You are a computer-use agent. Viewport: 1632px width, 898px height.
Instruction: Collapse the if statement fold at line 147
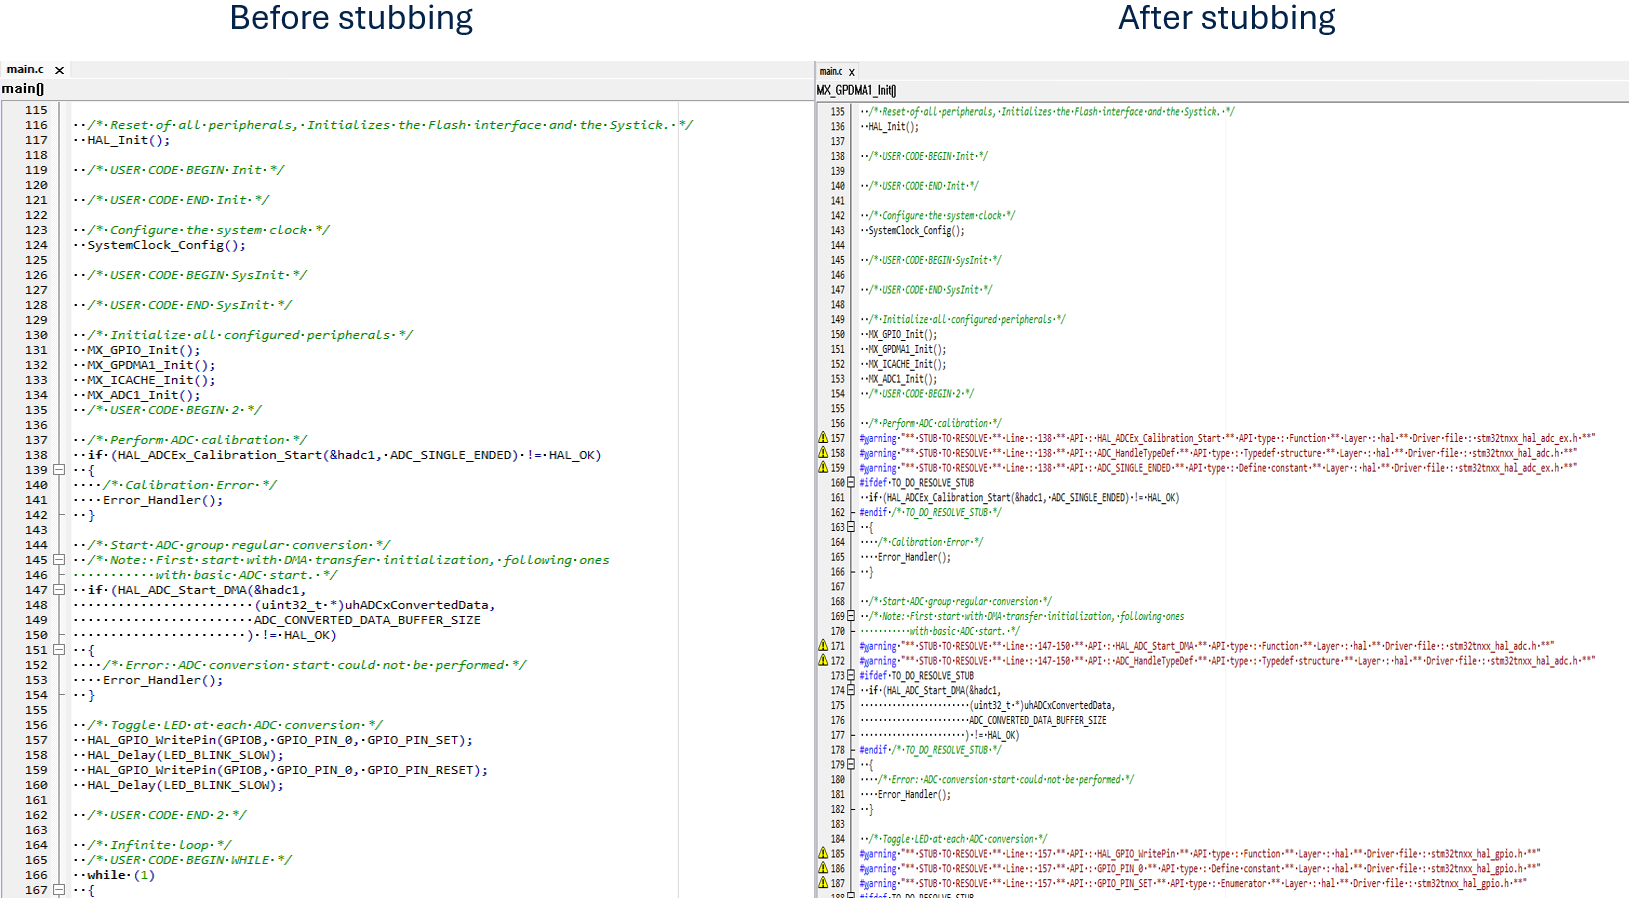(x=59, y=590)
